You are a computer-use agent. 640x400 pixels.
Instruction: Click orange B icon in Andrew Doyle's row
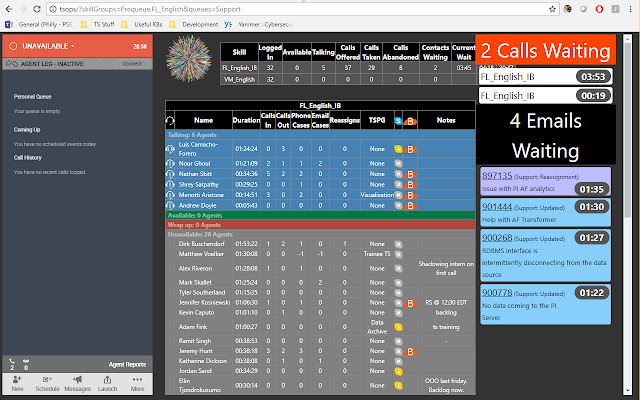click(x=411, y=205)
